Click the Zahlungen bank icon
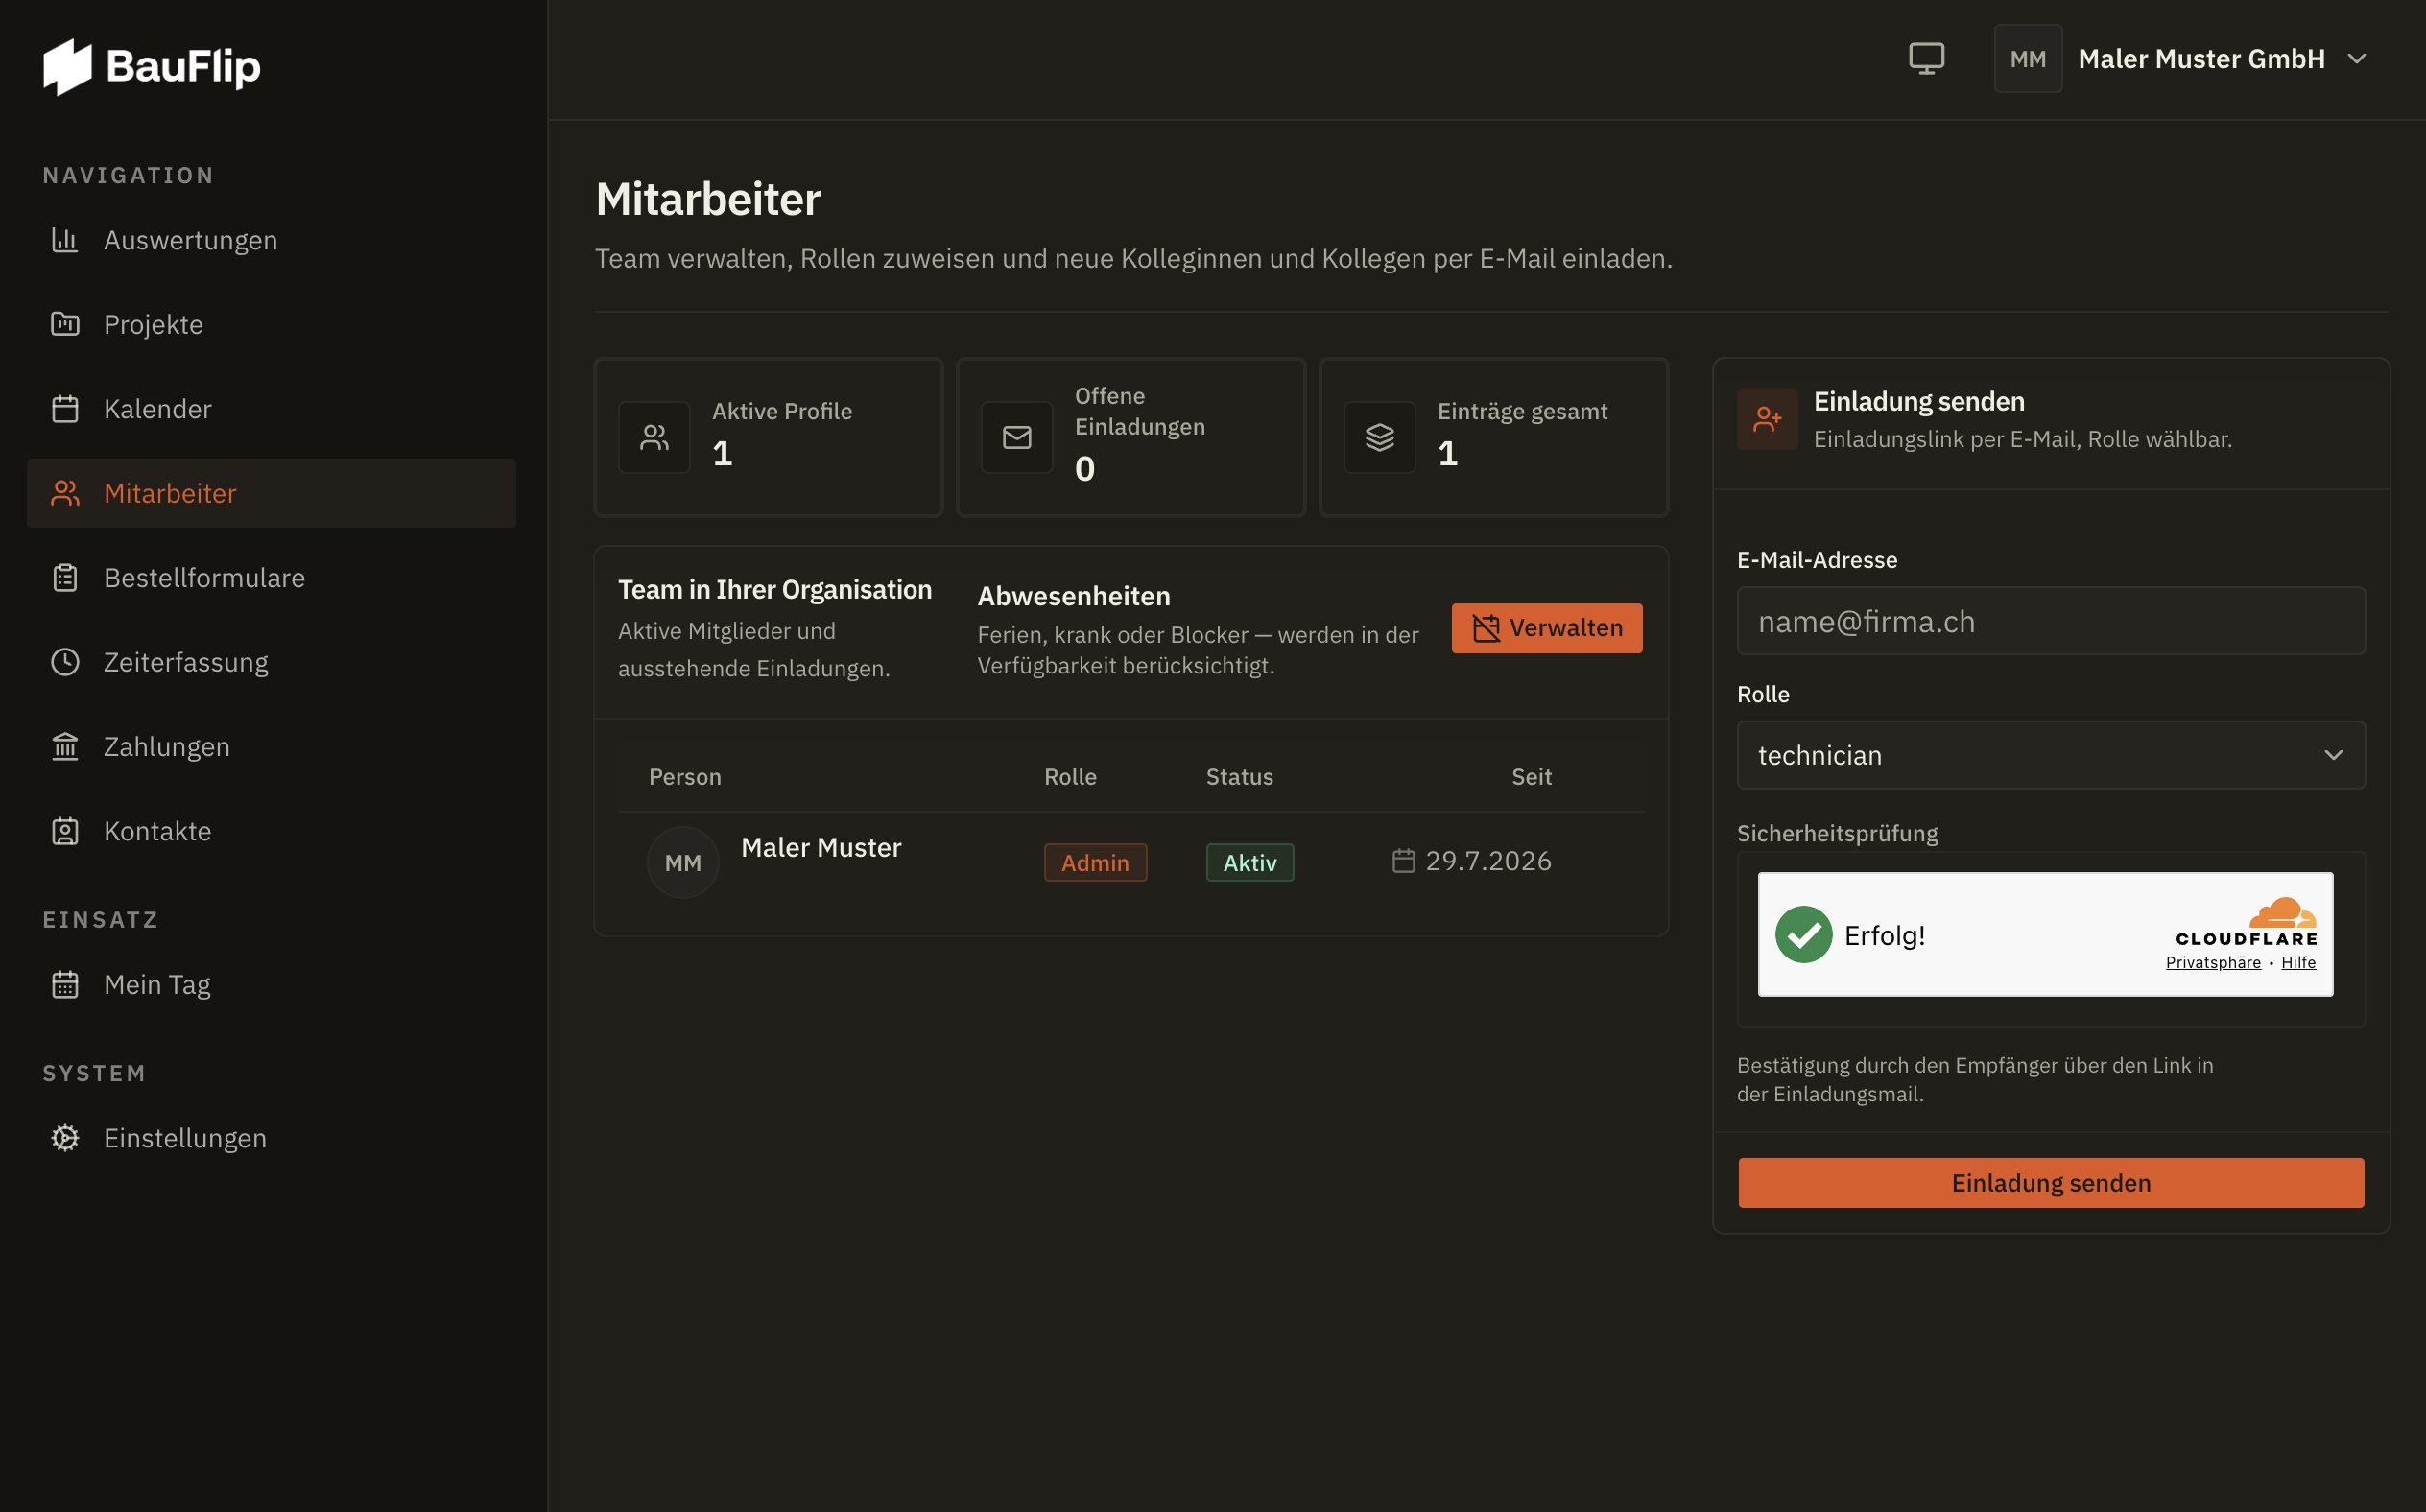Viewport: 2426px width, 1512px height. 65,747
